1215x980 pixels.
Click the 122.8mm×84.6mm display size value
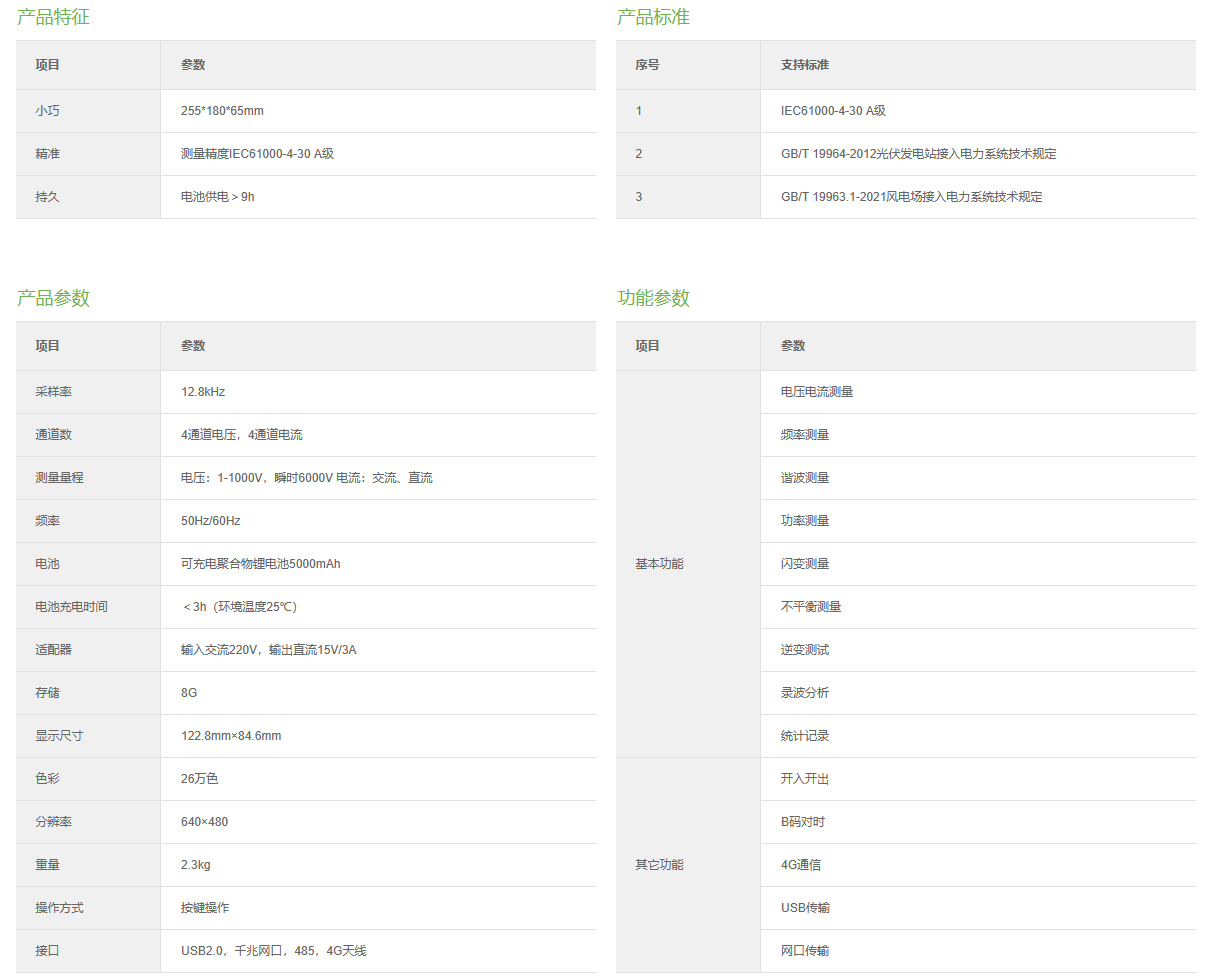coord(231,736)
